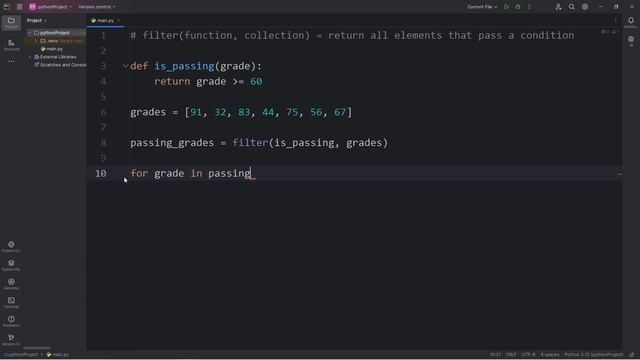The height and width of the screenshot is (360, 640).
Task: Show more tool windows via the ellipsis
Action: 11,61
